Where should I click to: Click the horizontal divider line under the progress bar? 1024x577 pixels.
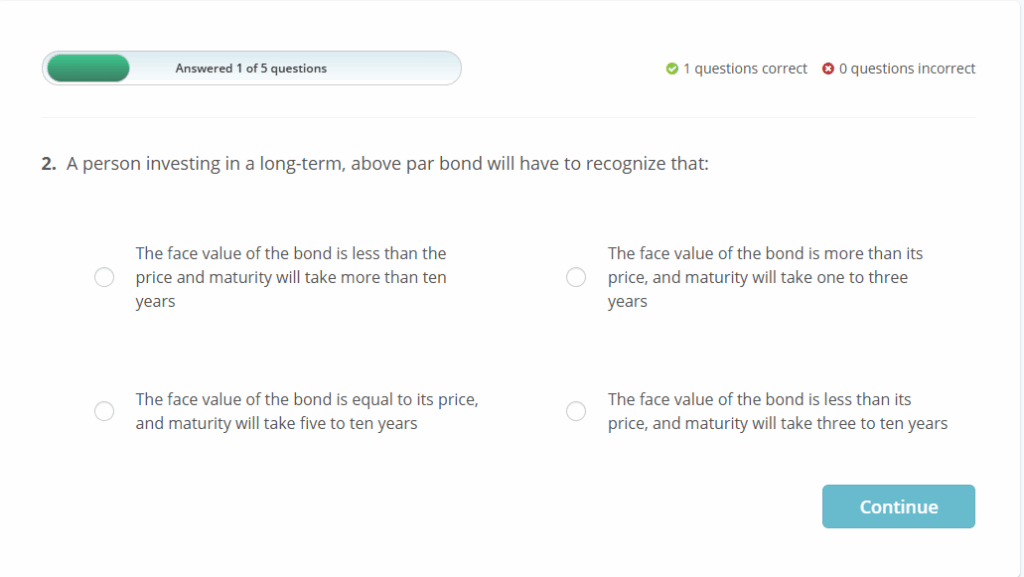point(508,118)
